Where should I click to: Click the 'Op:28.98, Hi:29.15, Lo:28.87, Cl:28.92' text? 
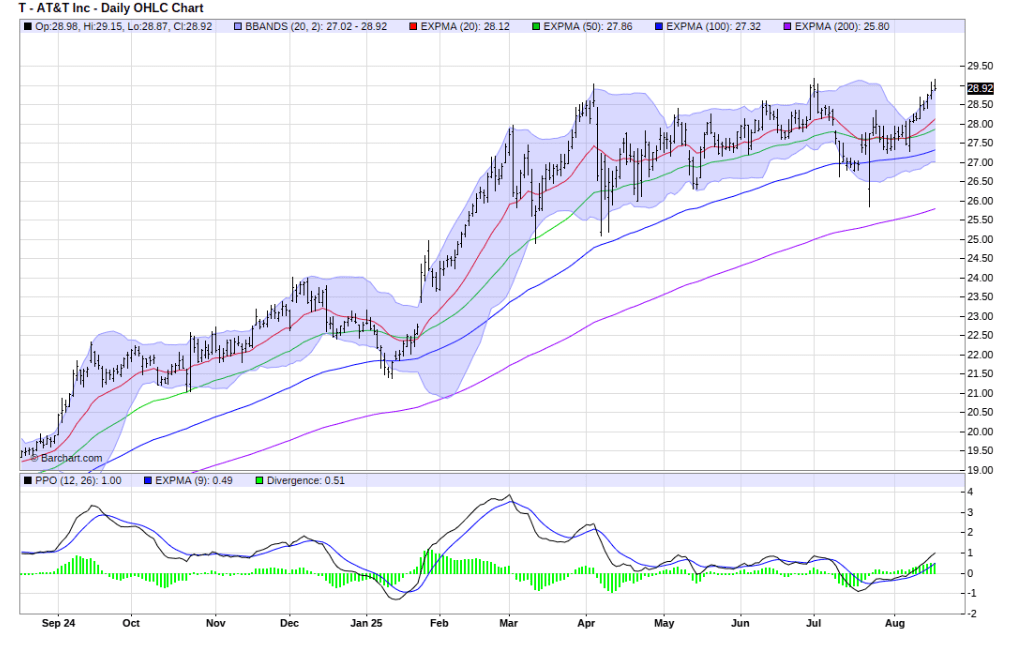pyautogui.click(x=123, y=27)
